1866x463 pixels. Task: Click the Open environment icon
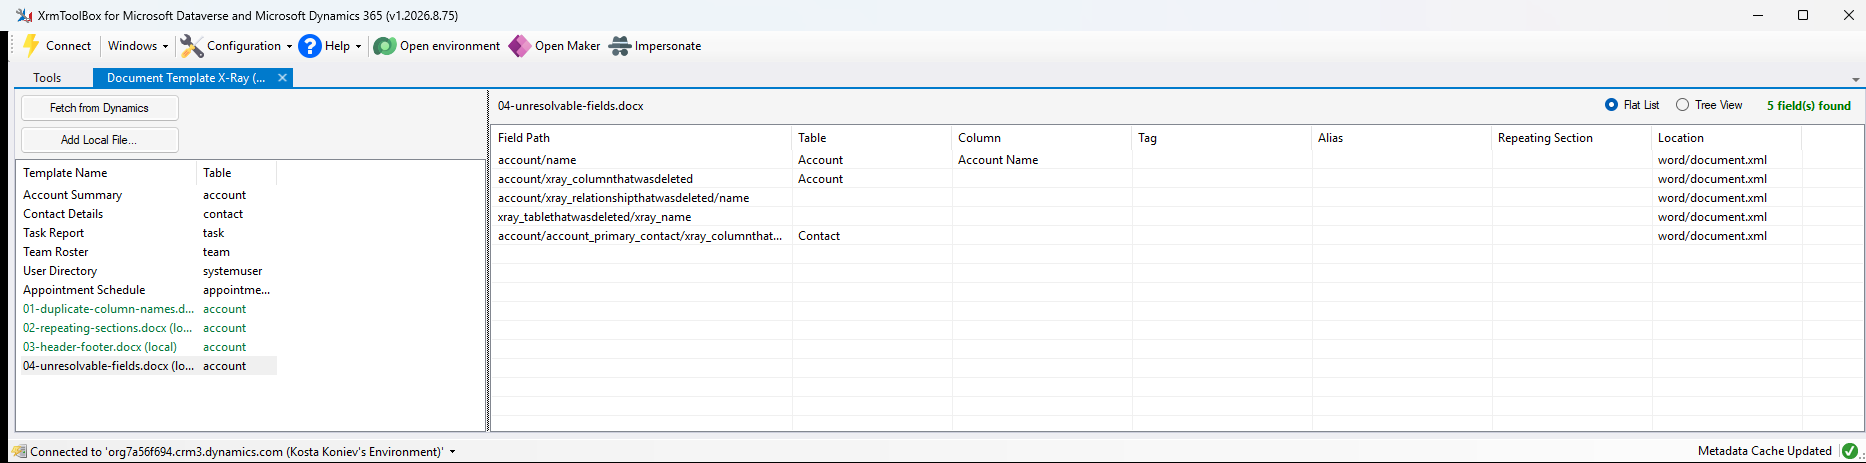point(384,46)
